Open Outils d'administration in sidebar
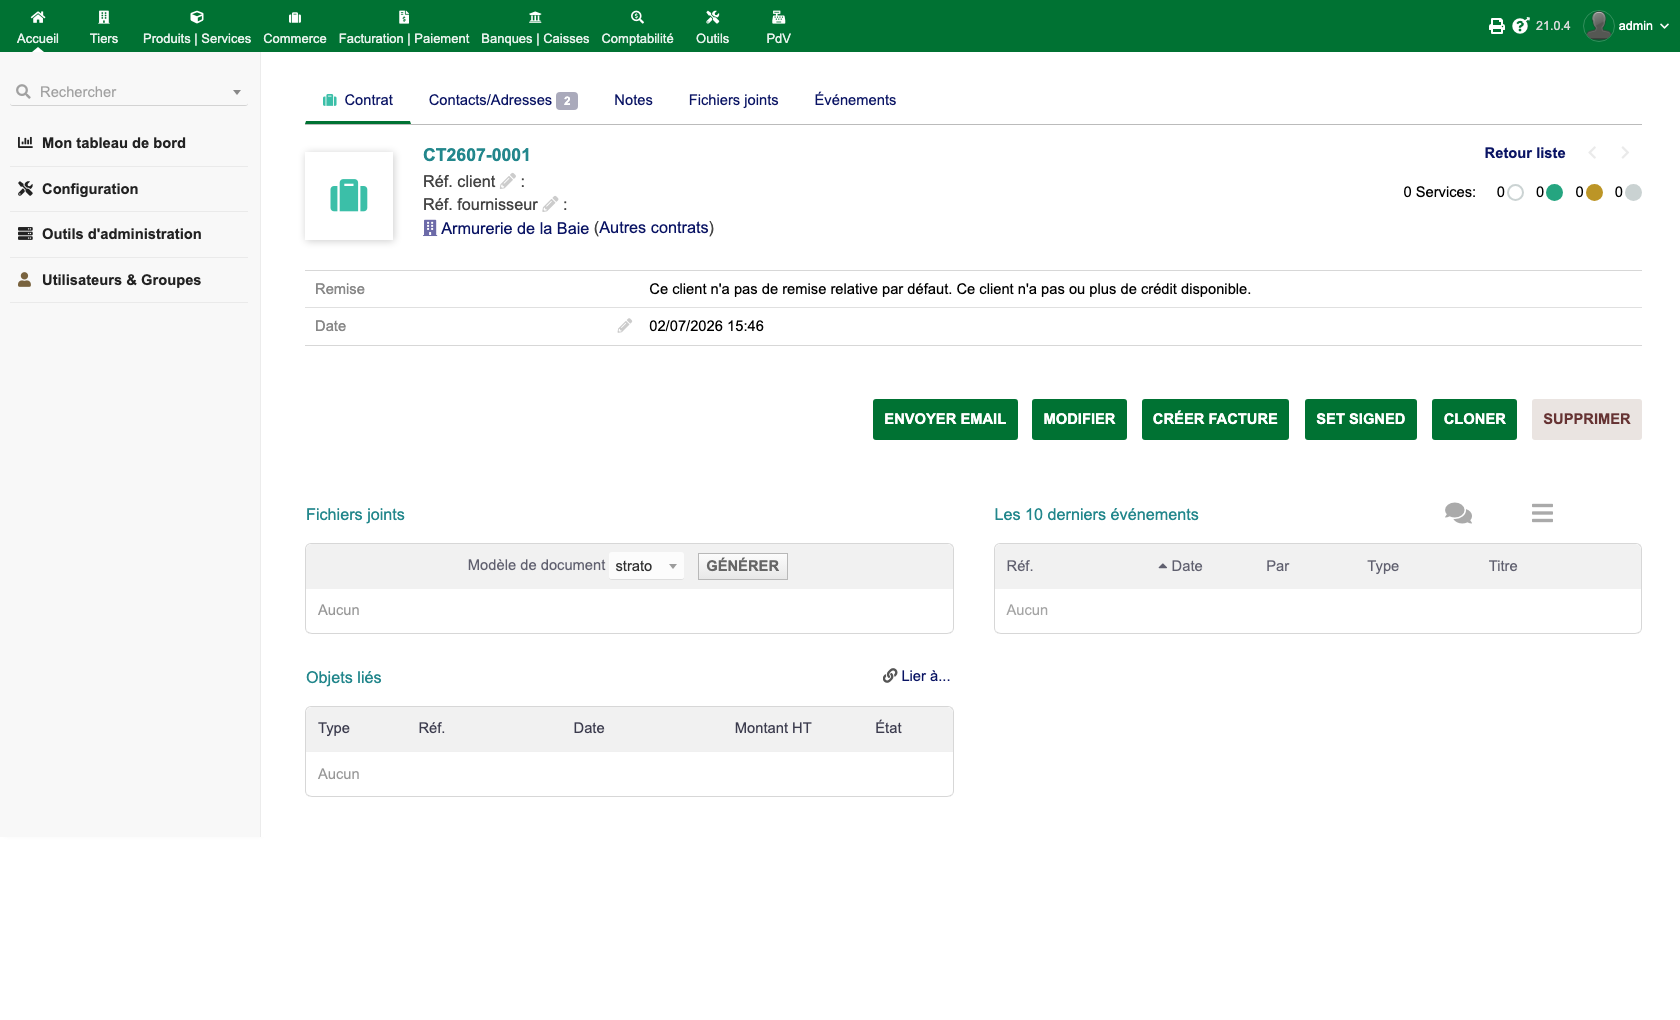 122,234
